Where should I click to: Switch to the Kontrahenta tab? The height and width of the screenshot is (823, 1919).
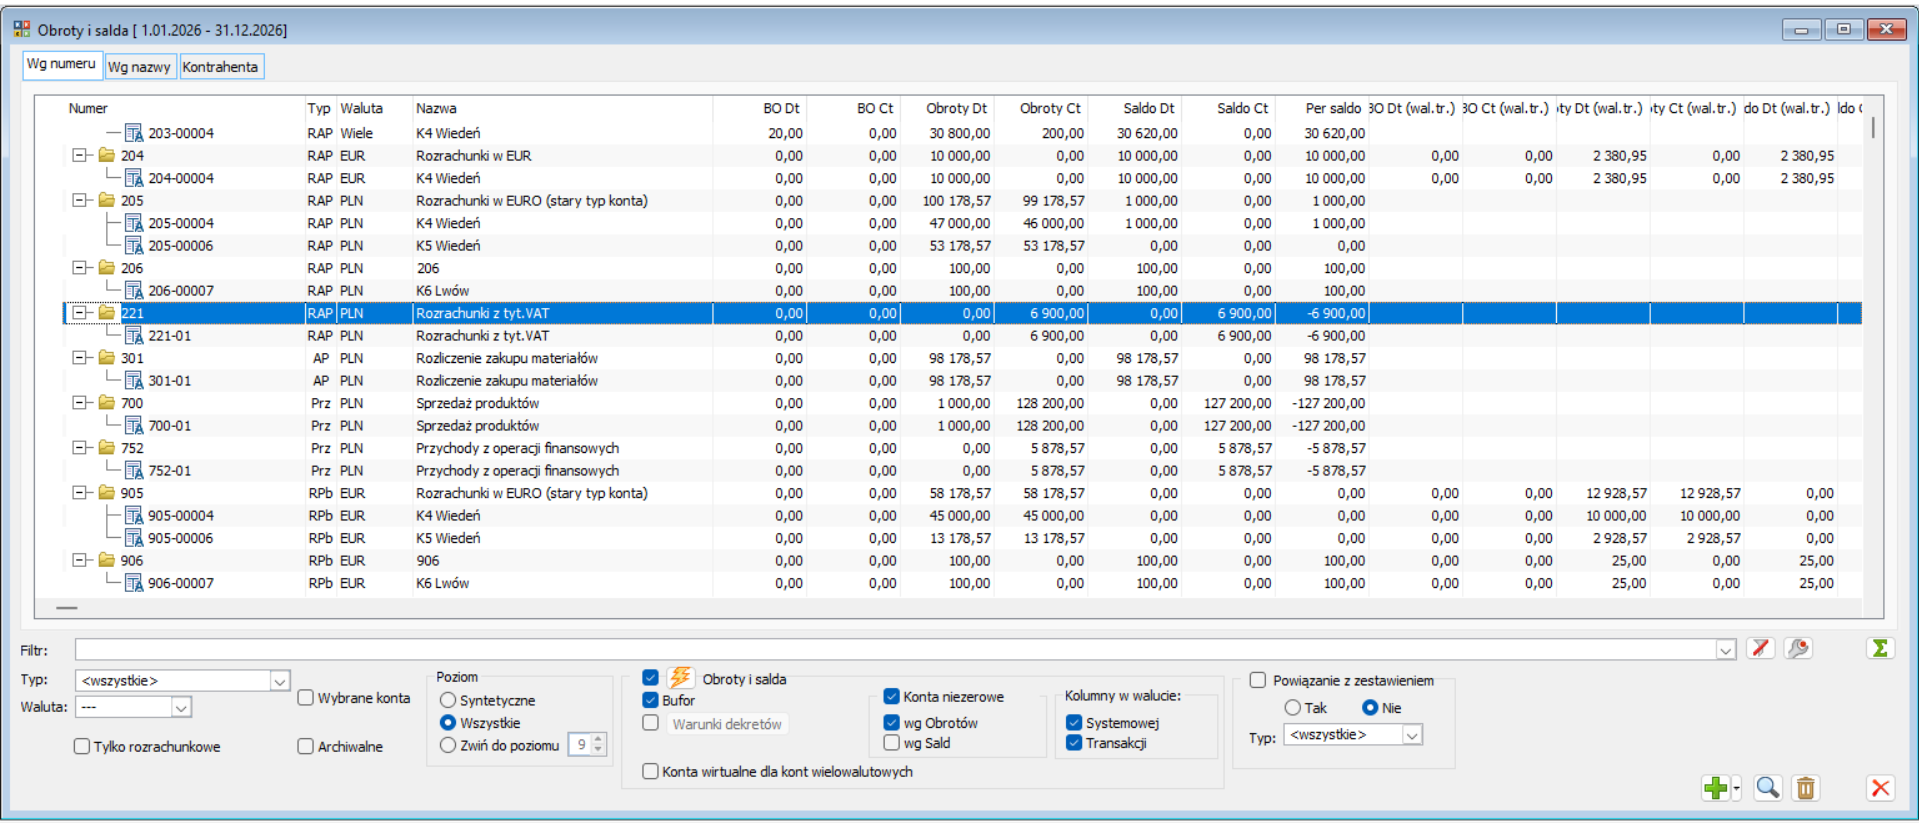pyautogui.click(x=220, y=67)
